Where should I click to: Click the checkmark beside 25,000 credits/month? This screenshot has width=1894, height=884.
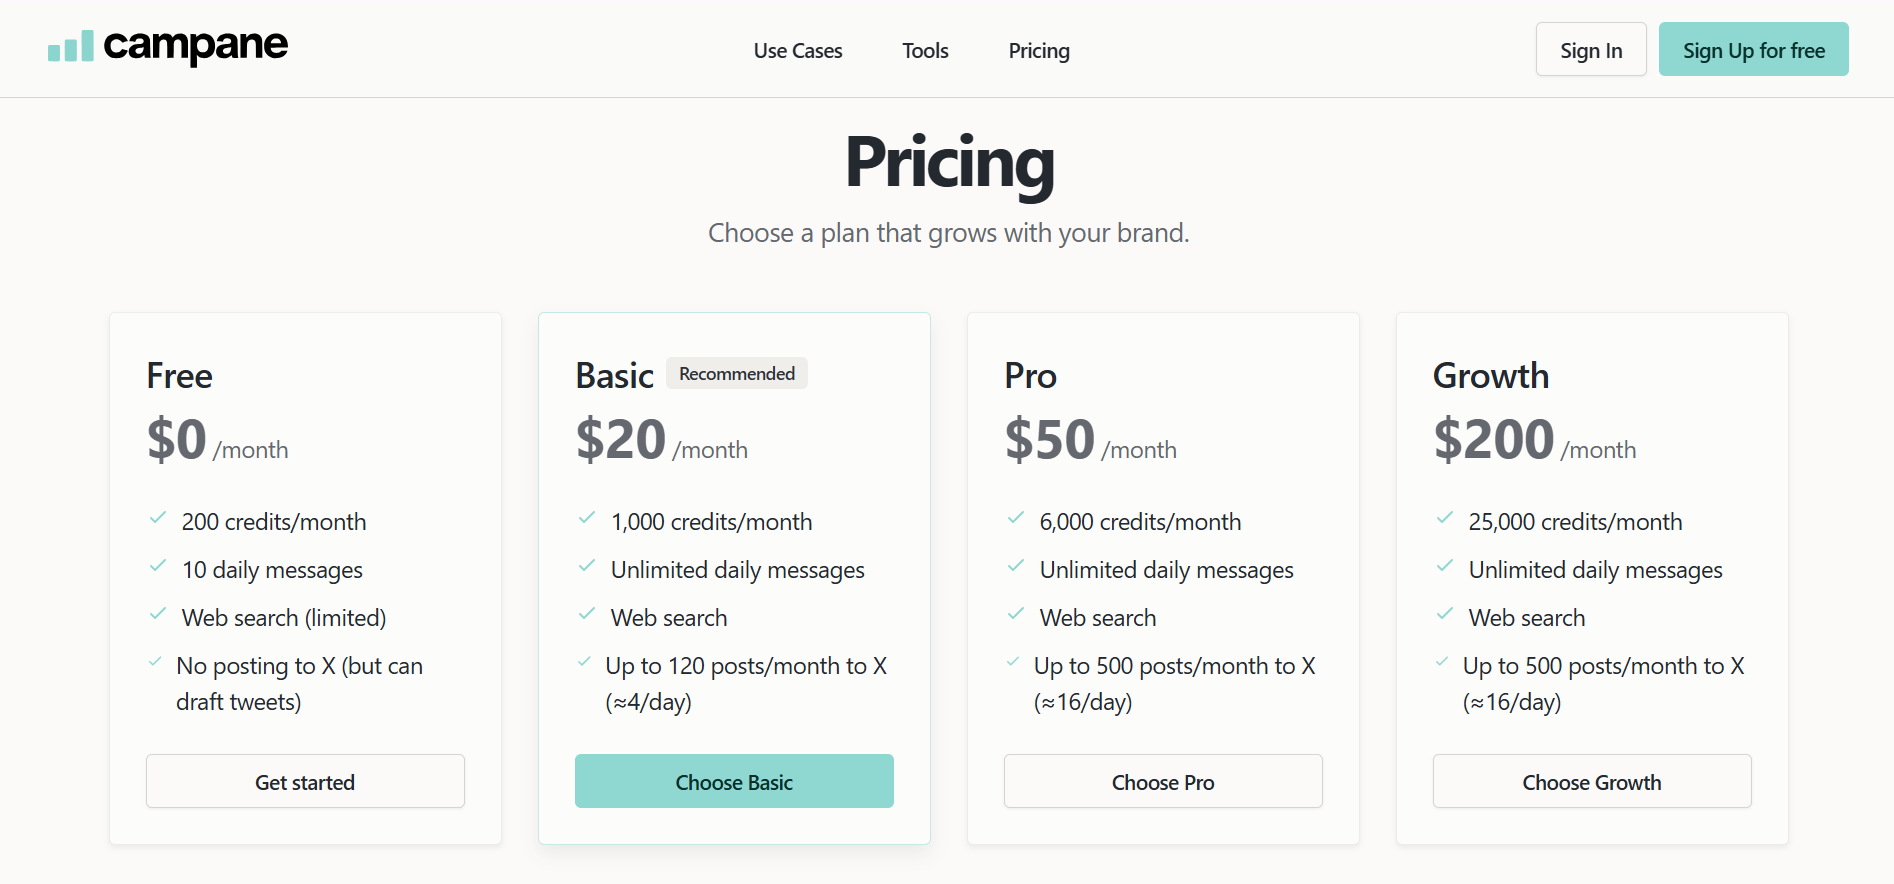(x=1445, y=518)
